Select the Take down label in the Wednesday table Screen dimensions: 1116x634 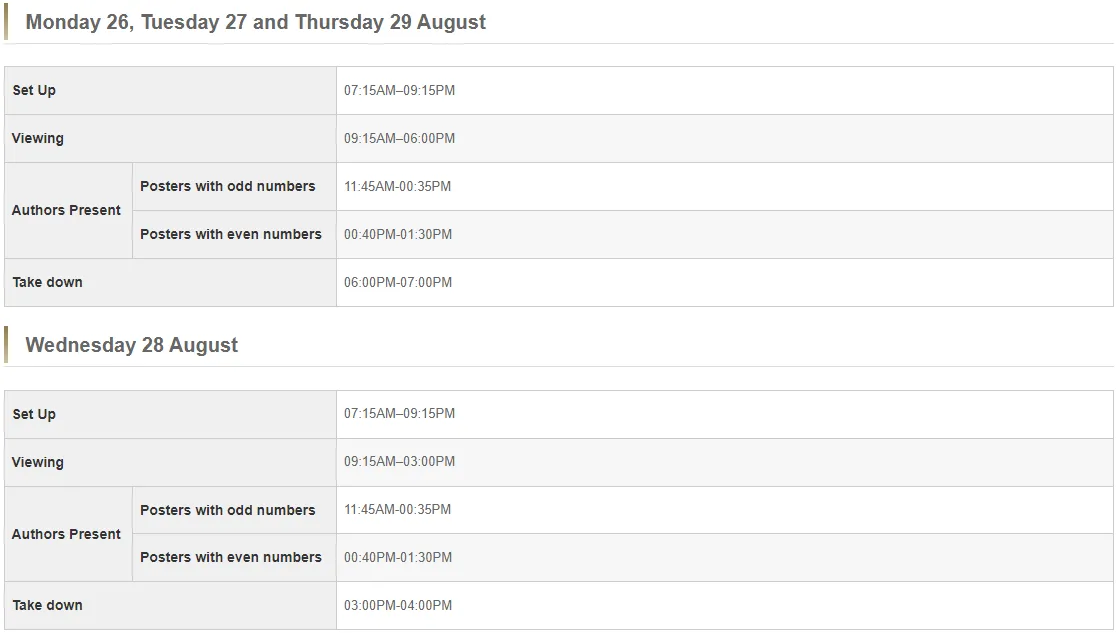pyautogui.click(x=47, y=605)
